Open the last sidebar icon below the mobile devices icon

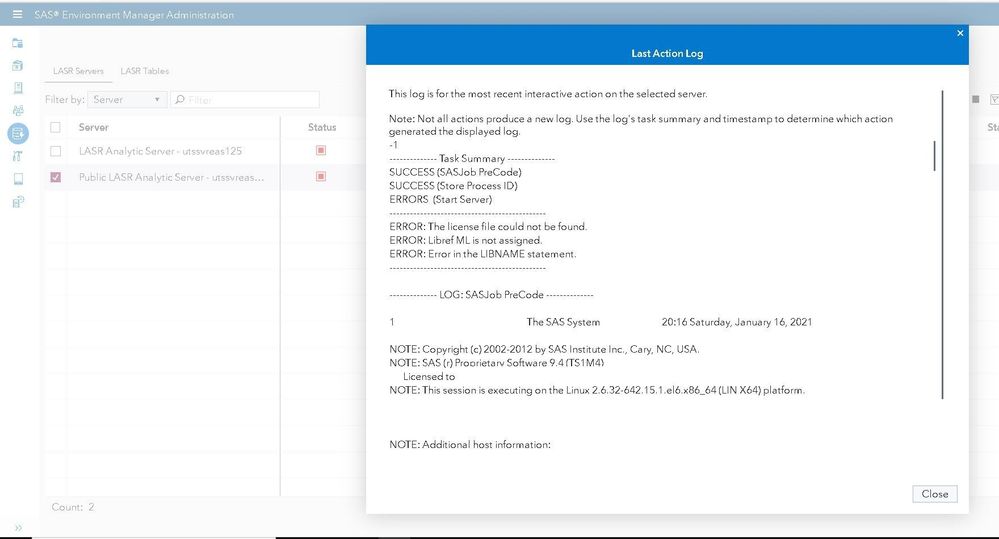[18, 202]
